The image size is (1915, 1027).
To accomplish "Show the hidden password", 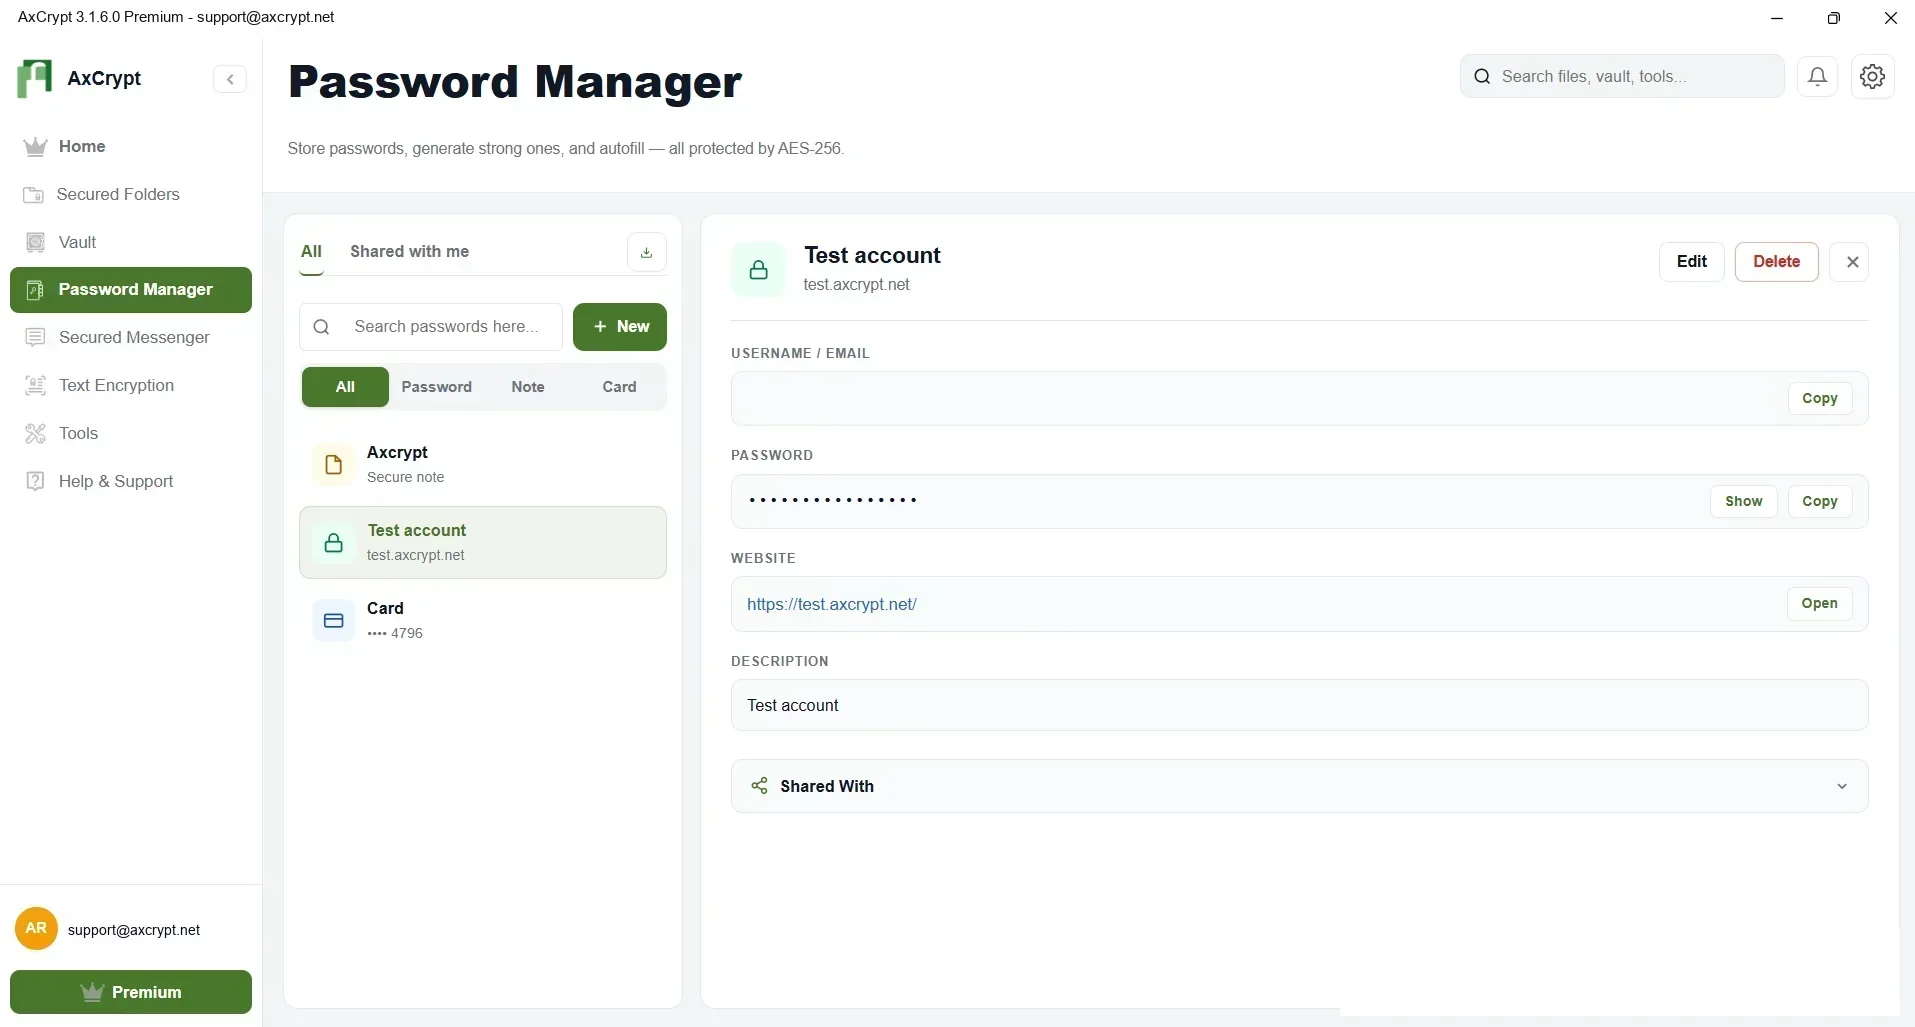I will click(1743, 501).
